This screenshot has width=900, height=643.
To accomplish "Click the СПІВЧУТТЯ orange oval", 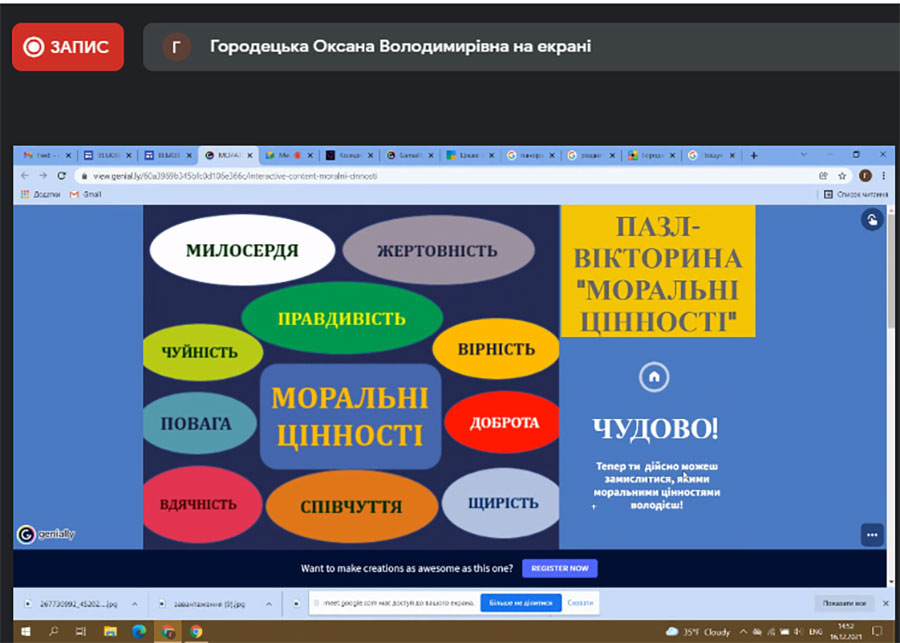I will [x=352, y=506].
